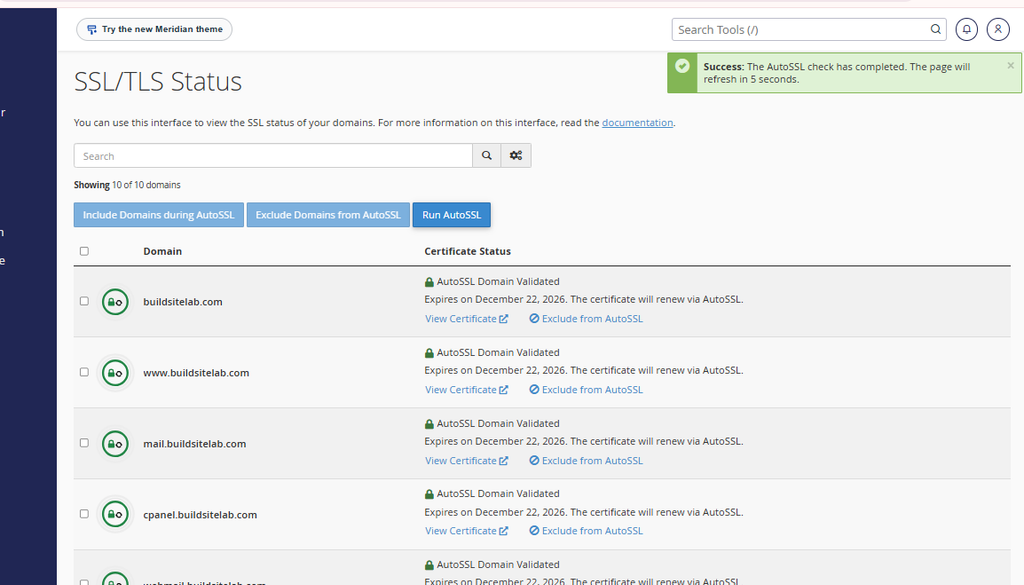Click the Domain column header
This screenshot has height=585, width=1024.
click(163, 251)
